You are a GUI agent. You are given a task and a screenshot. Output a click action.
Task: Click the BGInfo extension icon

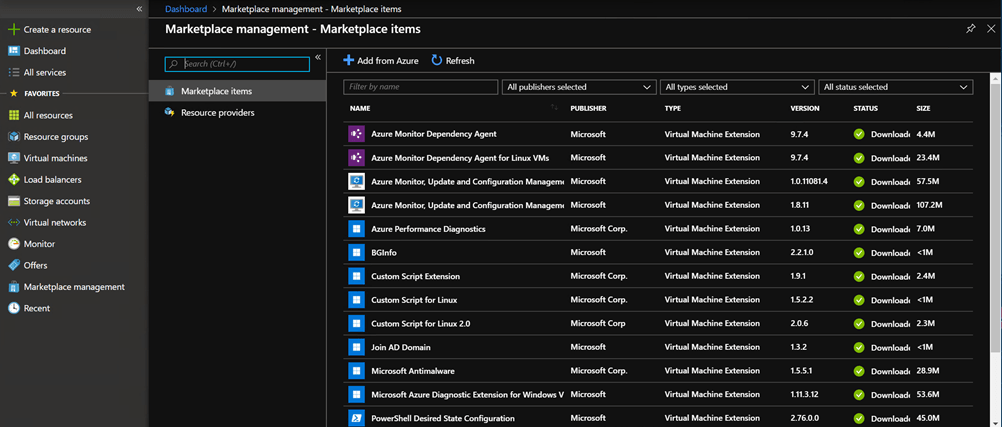356,252
